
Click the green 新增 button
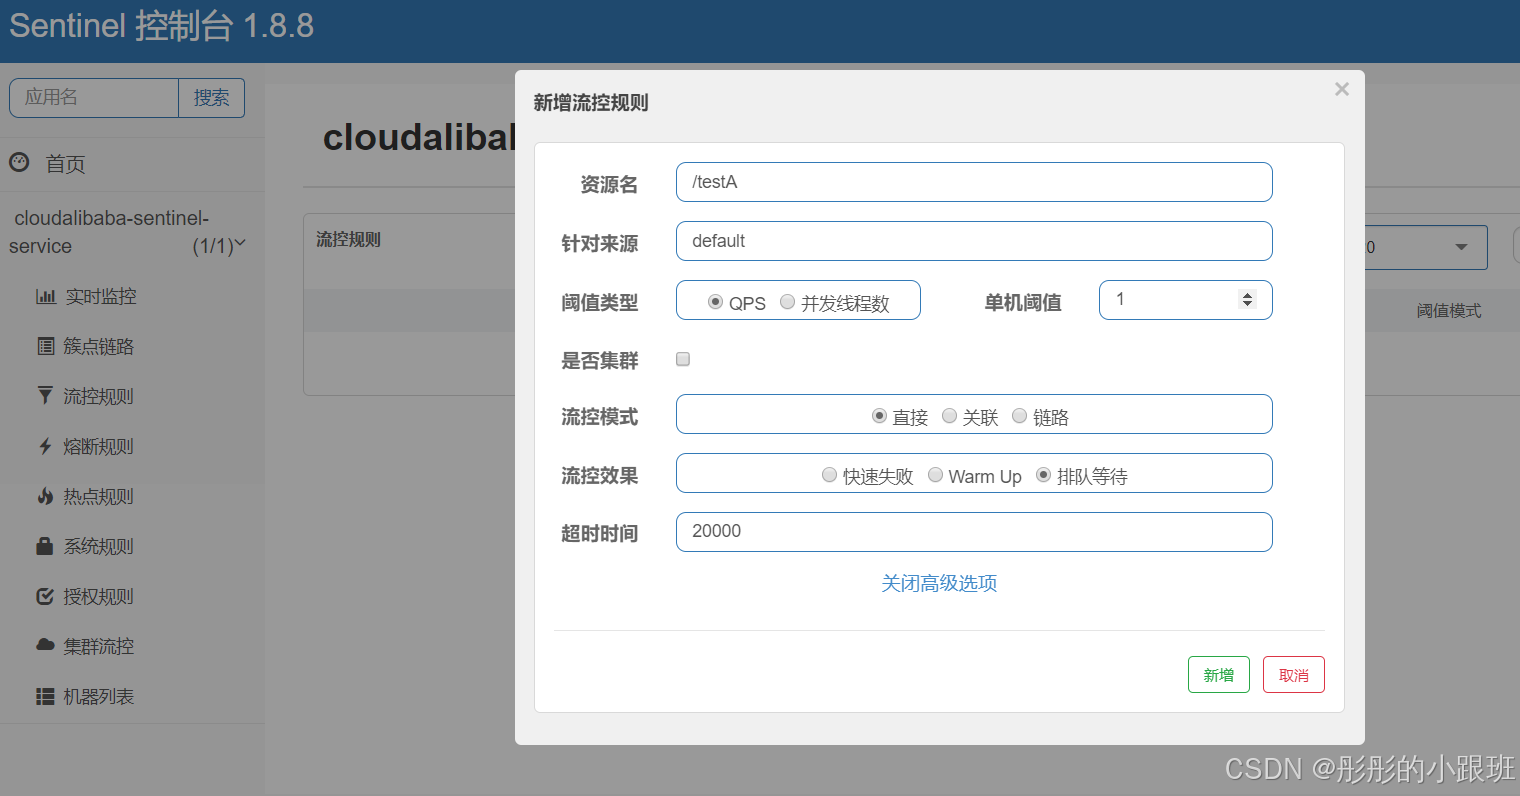[x=1218, y=675]
